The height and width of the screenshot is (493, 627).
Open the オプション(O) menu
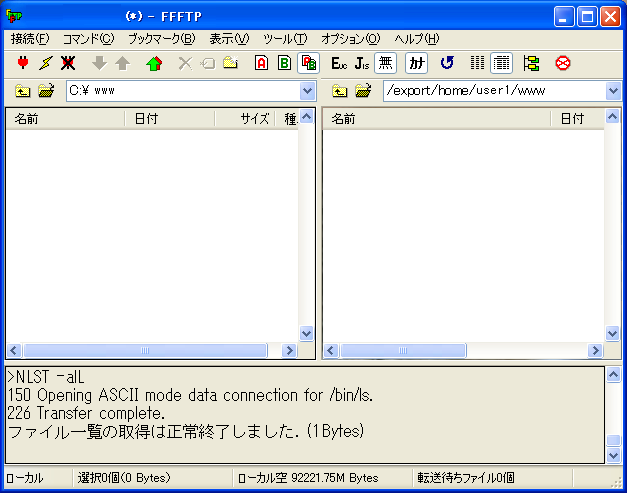tap(351, 39)
